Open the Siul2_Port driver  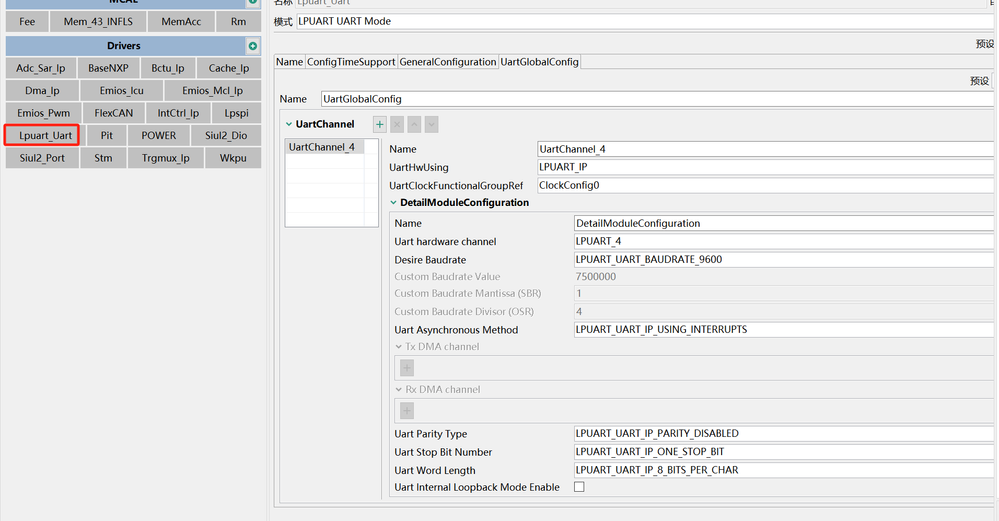click(x=42, y=158)
